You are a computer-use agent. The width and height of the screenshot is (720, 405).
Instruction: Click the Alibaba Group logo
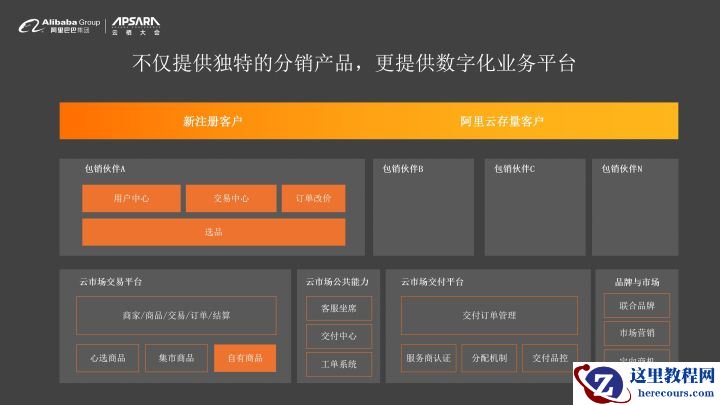[59, 26]
